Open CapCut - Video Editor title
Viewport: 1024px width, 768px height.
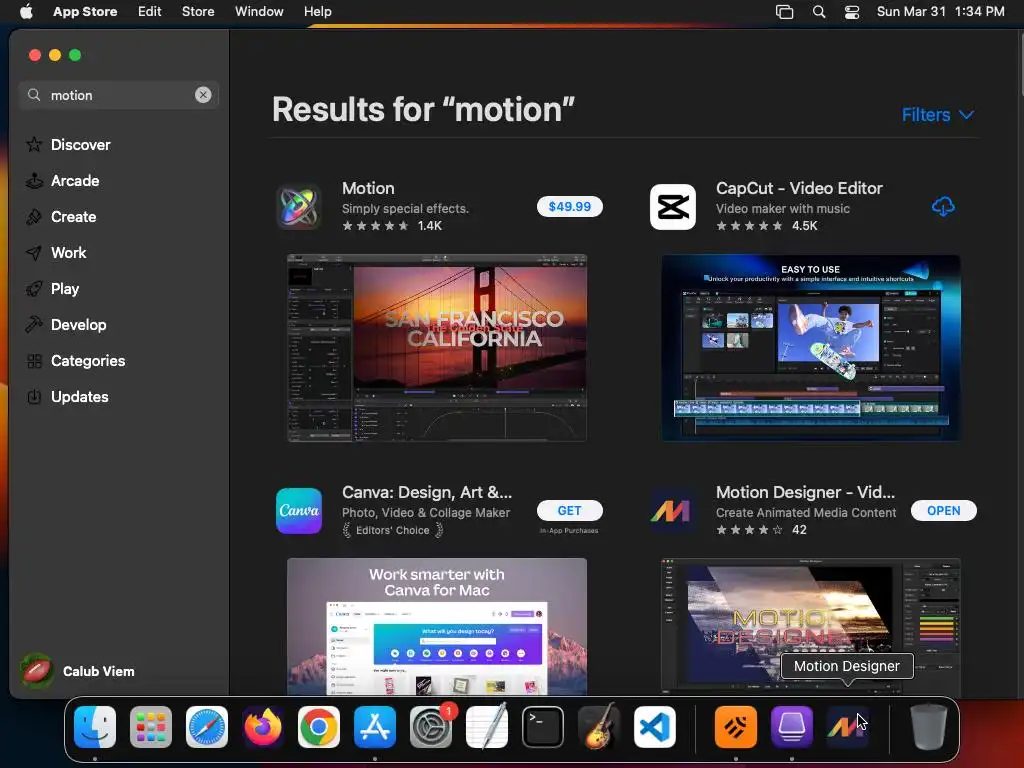pos(799,188)
